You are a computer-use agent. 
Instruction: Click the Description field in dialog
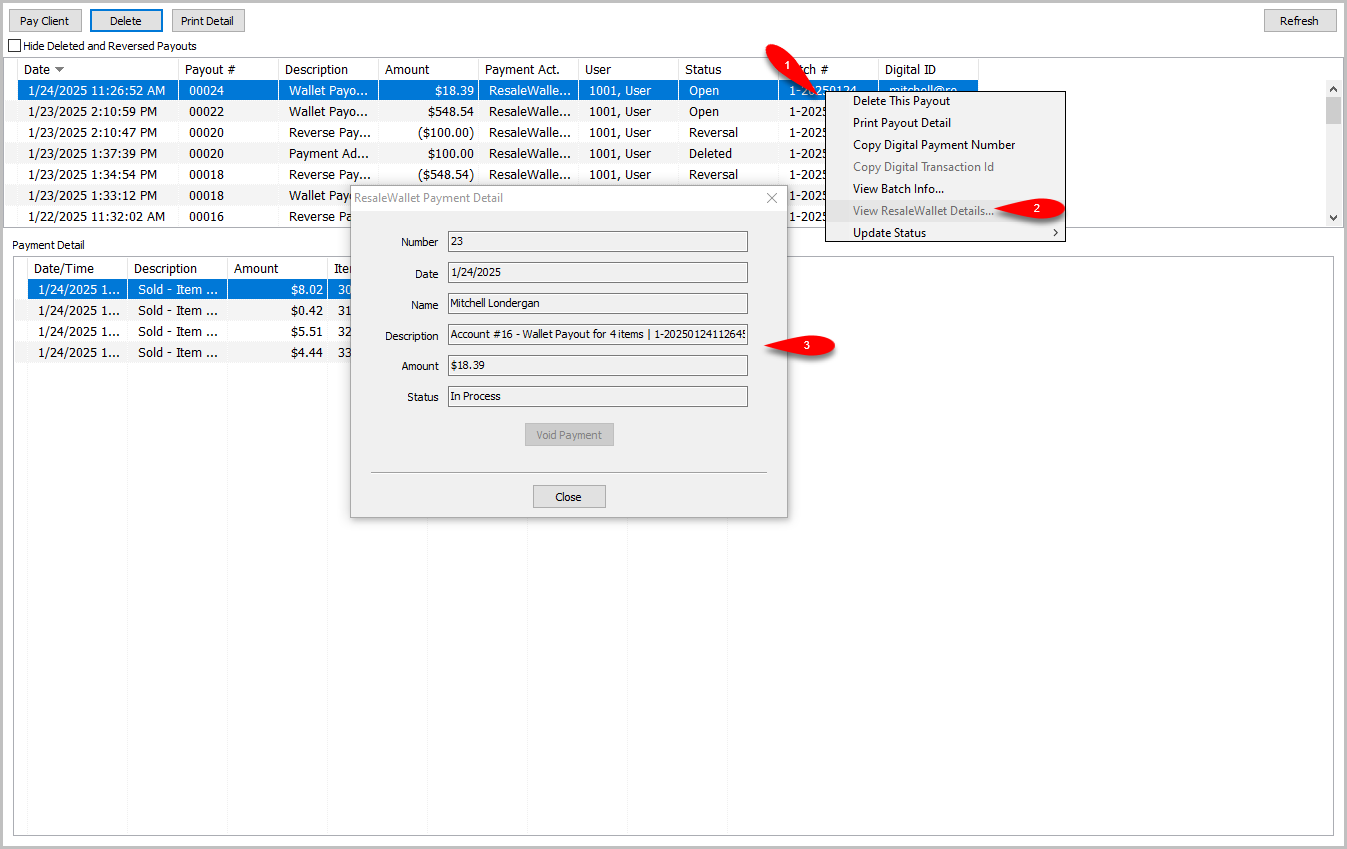tap(598, 334)
